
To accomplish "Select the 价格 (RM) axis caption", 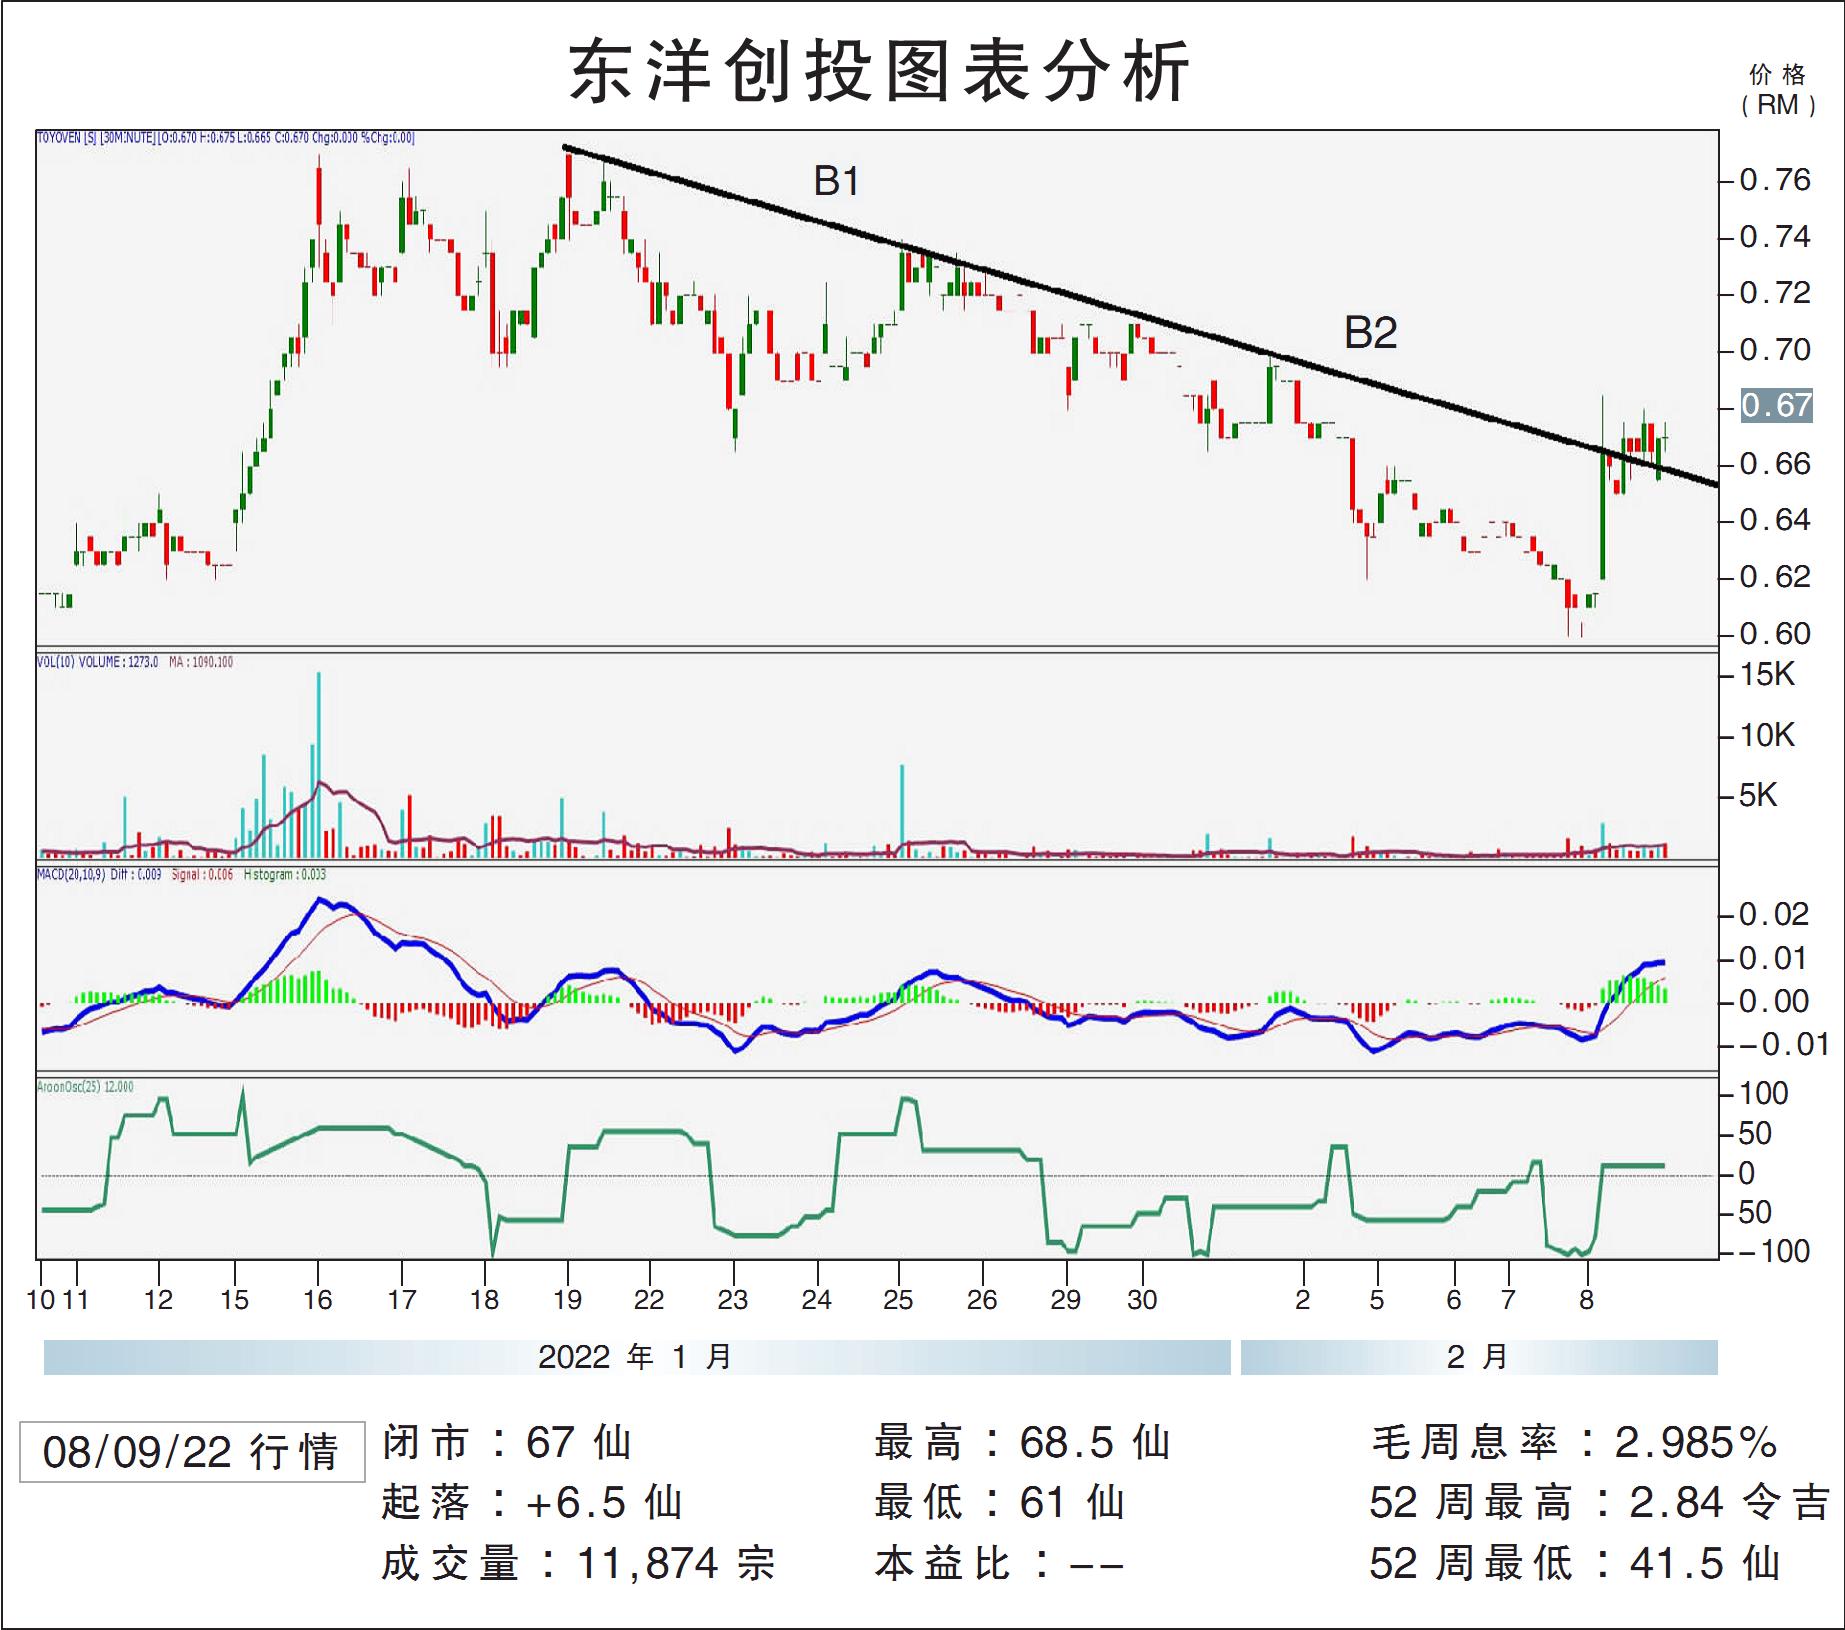I will pos(1778,90).
